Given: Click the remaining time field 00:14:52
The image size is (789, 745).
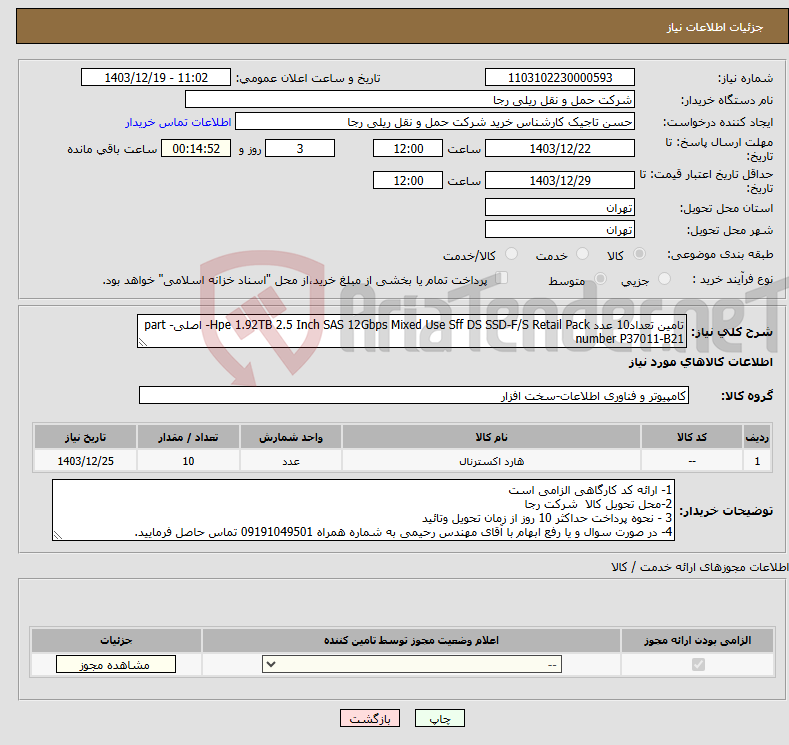Looking at the screenshot, I should tap(196, 148).
